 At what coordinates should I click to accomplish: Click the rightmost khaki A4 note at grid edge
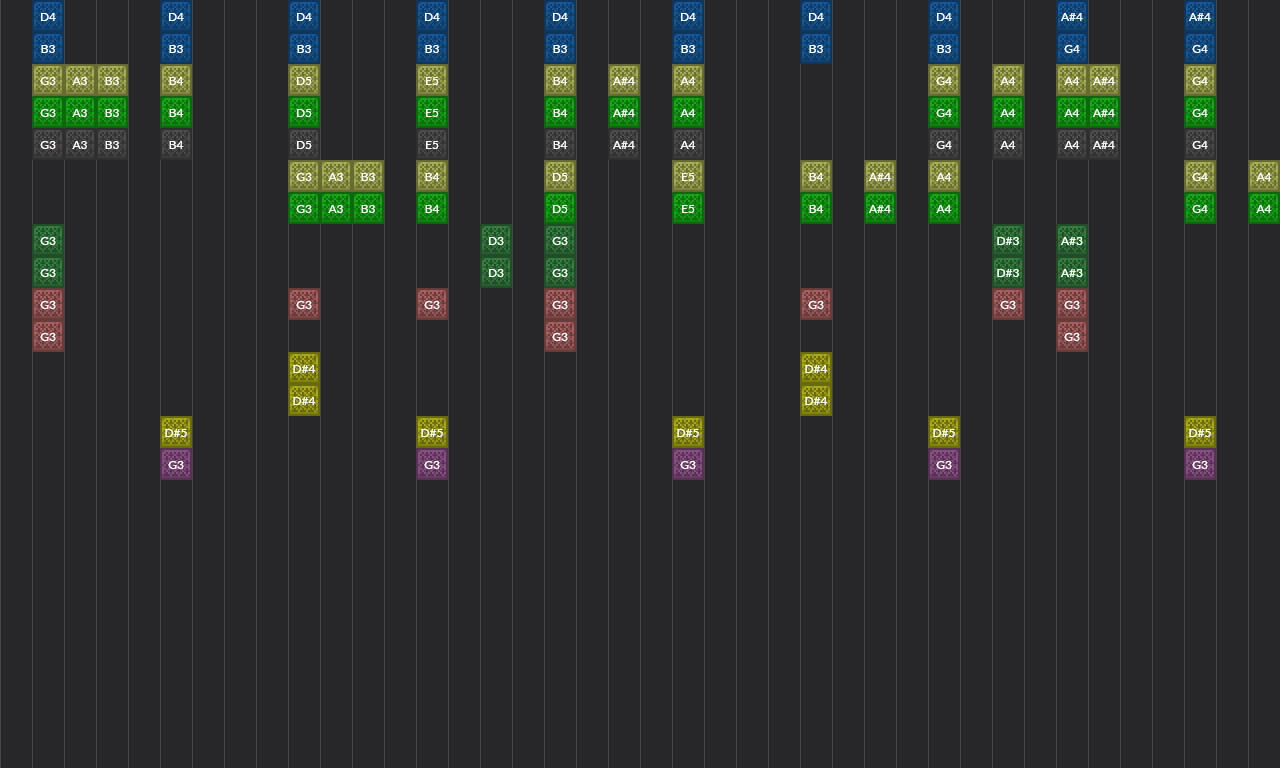pyautogui.click(x=1264, y=177)
